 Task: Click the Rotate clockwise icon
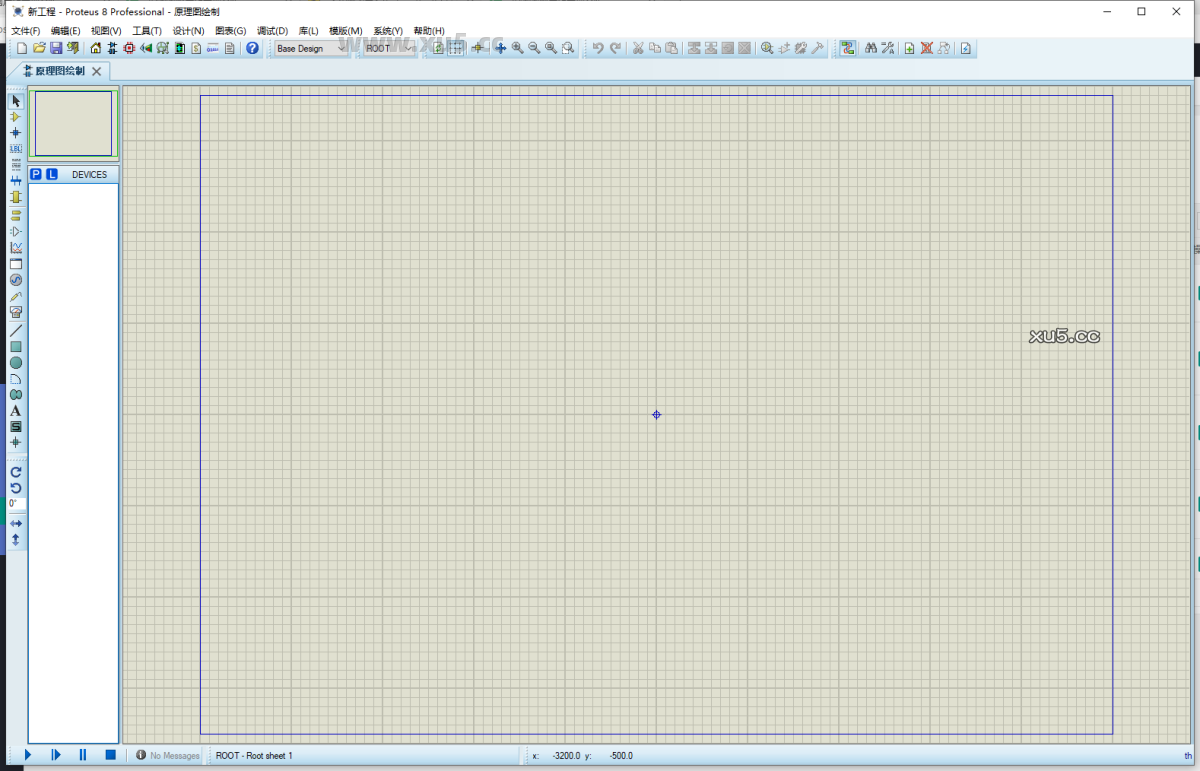15,472
